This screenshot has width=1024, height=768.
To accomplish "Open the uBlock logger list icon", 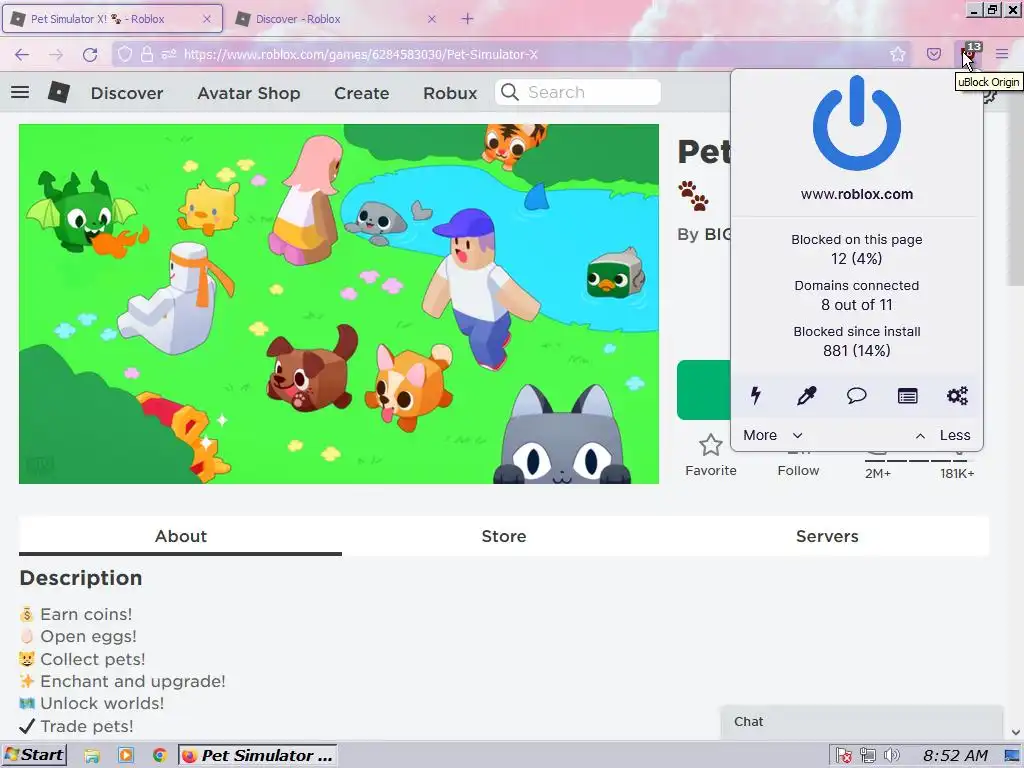I will point(907,396).
